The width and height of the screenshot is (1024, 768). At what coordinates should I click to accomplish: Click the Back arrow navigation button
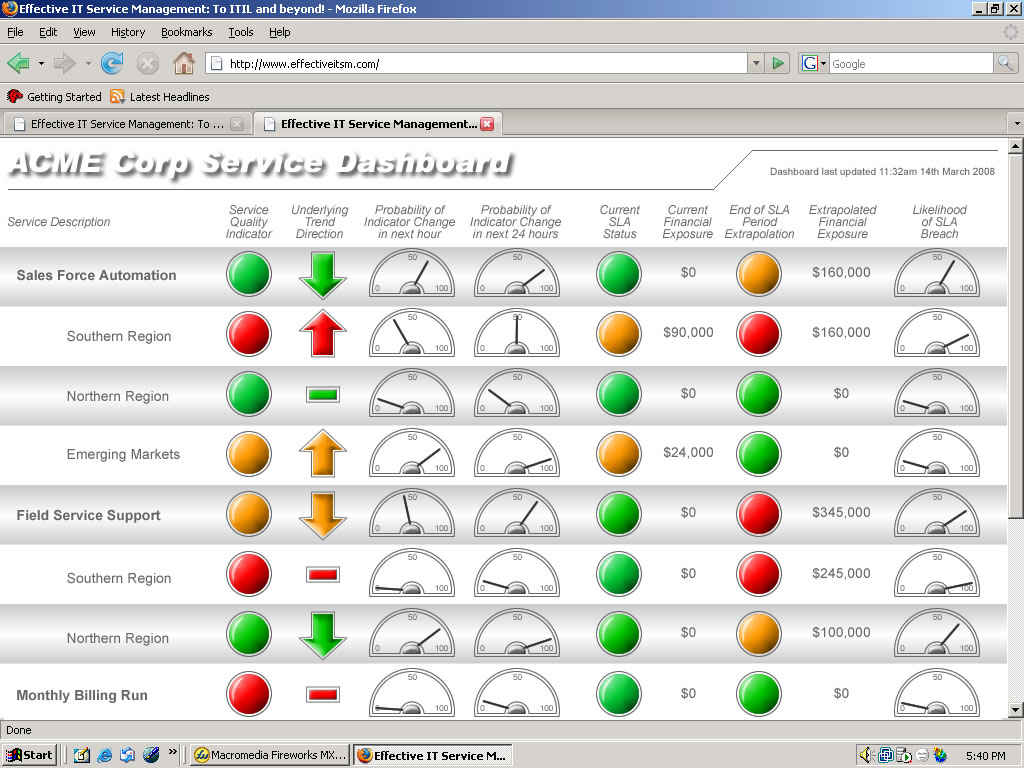click(x=18, y=64)
